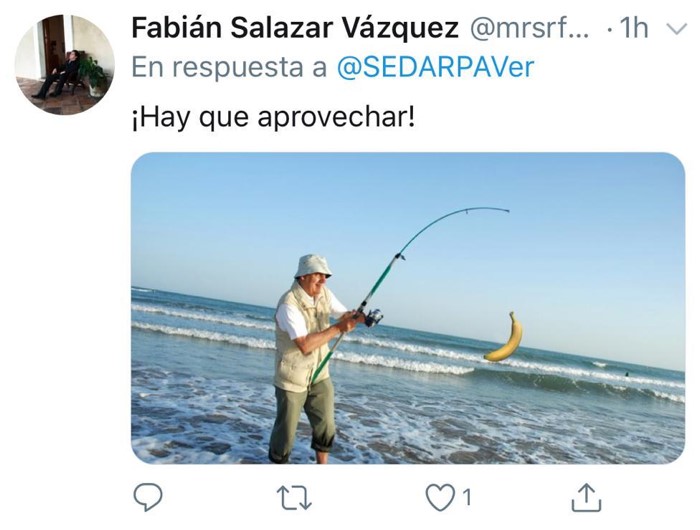Select the tweet text ¡Hay que aprovechar!
Screen dimensions: 700x530
point(273,118)
